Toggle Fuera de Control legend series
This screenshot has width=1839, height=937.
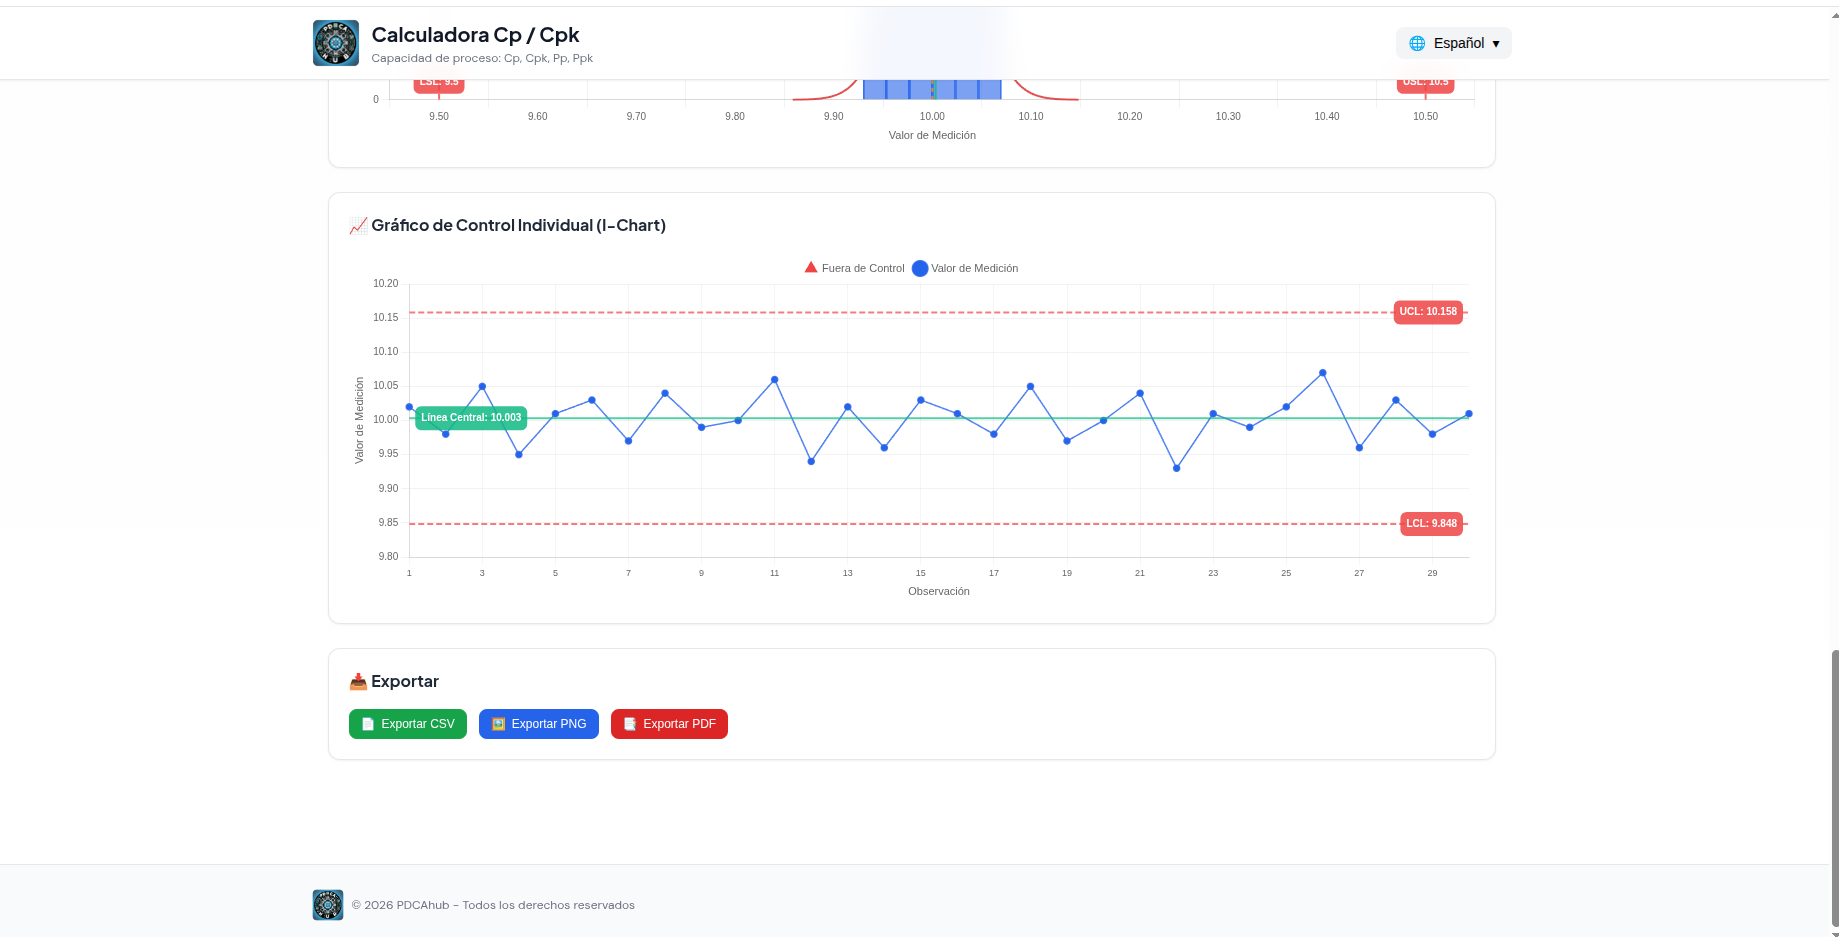(x=854, y=268)
